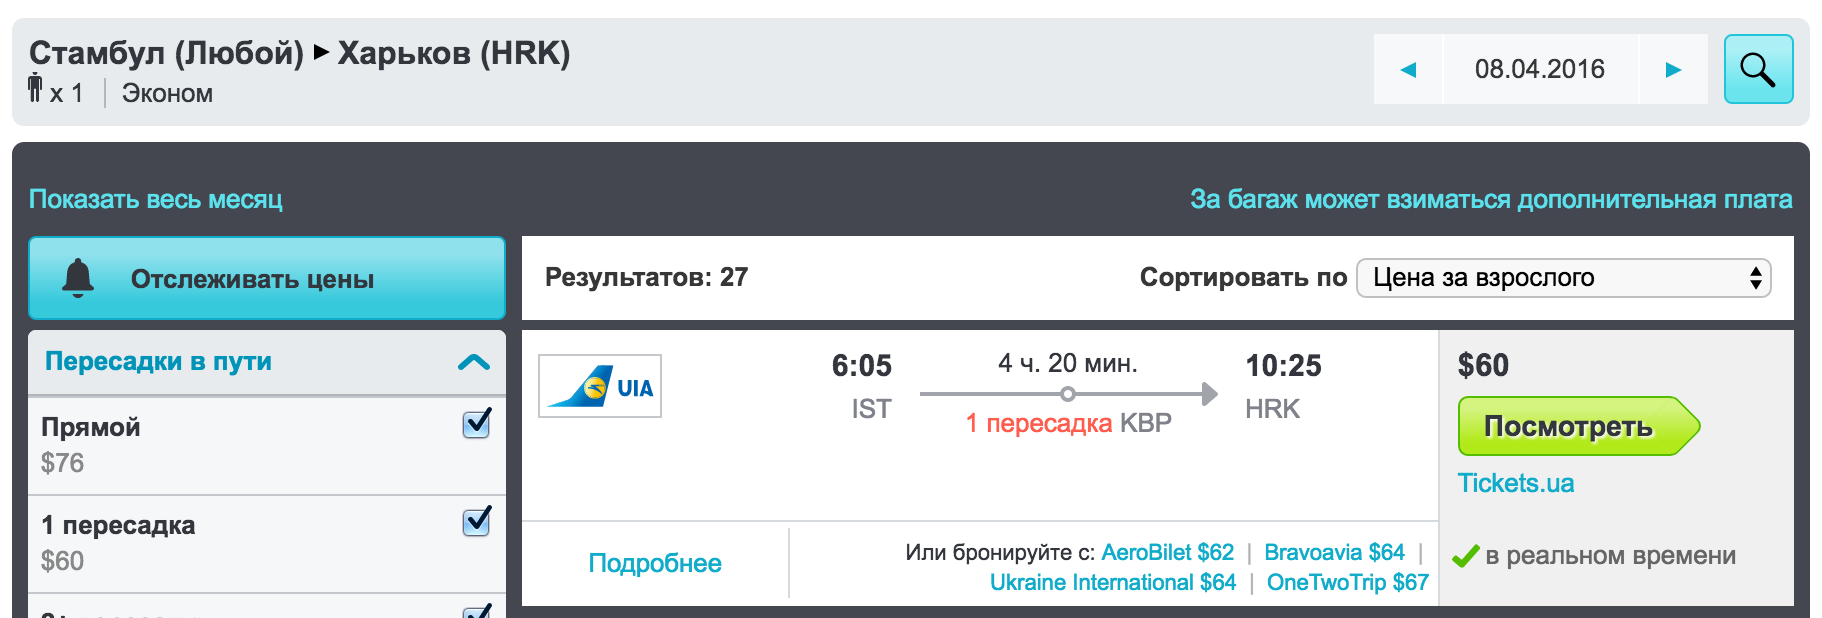The height and width of the screenshot is (618, 1822).
Task: Click the magnifying glass search button
Action: click(1757, 69)
